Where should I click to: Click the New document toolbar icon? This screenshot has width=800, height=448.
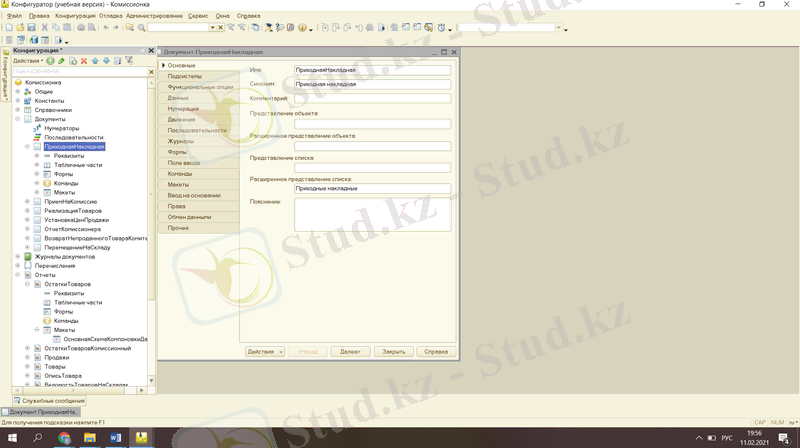(x=9, y=28)
